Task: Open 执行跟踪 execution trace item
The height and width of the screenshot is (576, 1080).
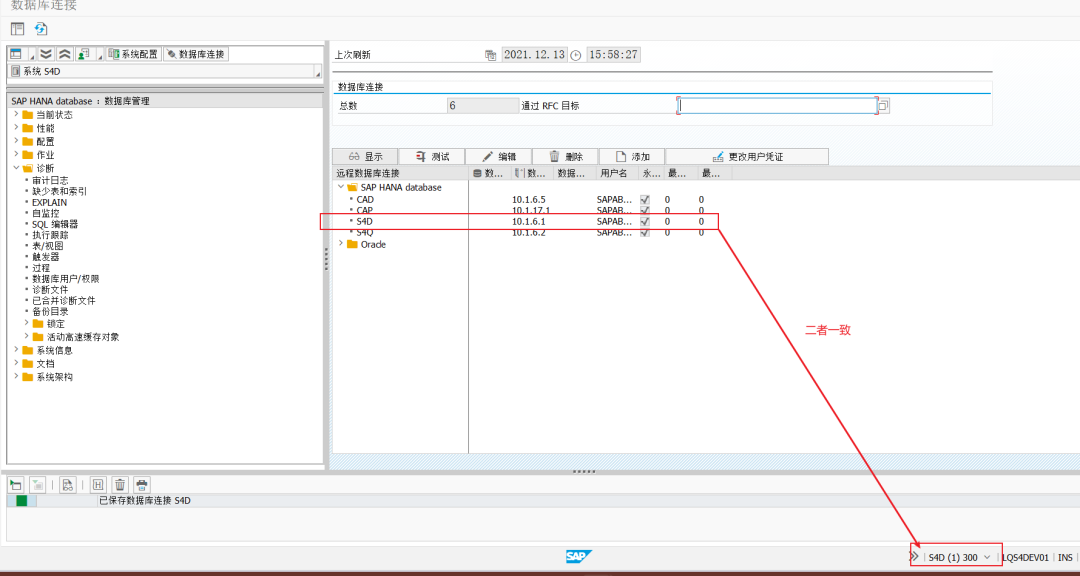Action: (x=50, y=235)
